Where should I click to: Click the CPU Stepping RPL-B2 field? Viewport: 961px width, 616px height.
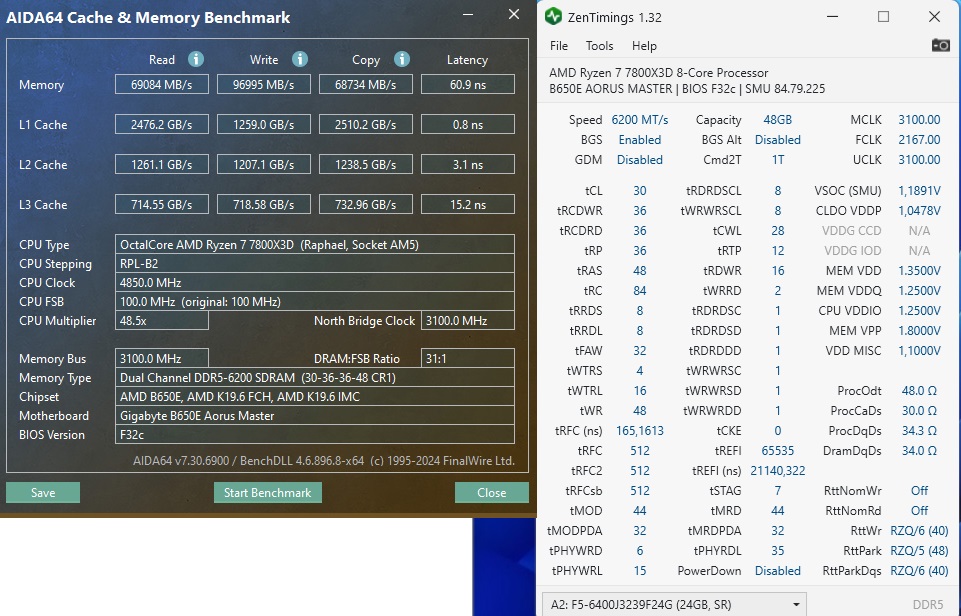pos(314,264)
